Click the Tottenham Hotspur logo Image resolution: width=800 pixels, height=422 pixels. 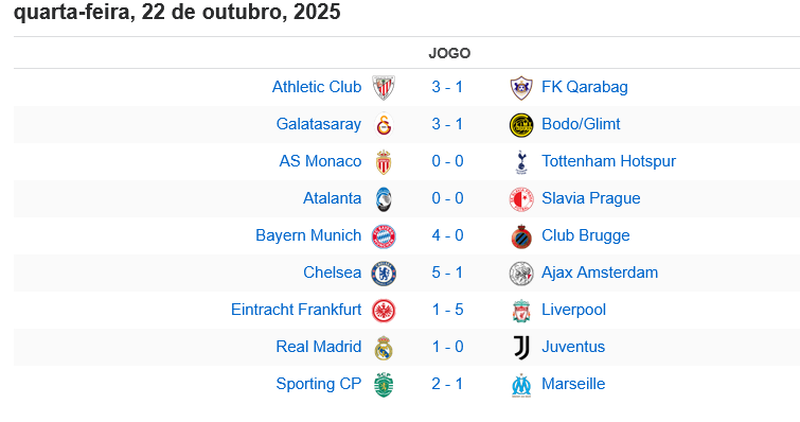(x=520, y=162)
